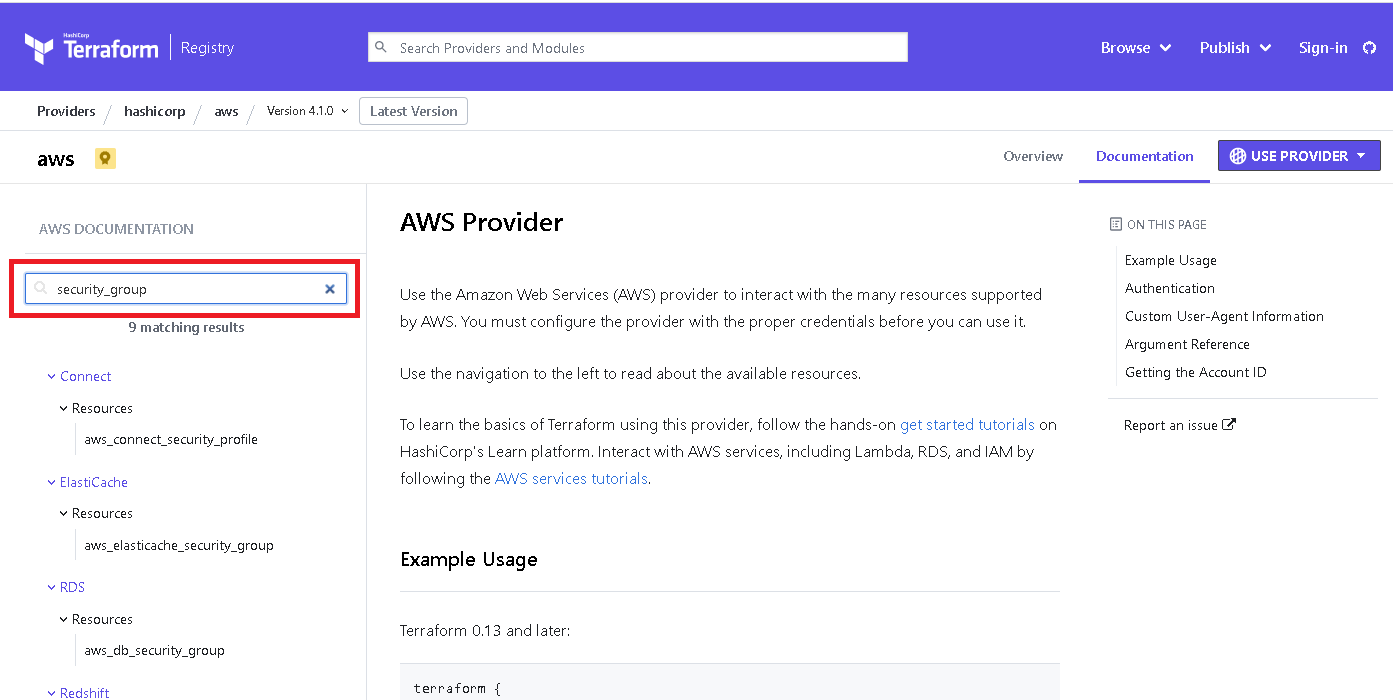Screen dimensions: 1393x700
Task: Click the Latest Version button
Action: pos(413,111)
